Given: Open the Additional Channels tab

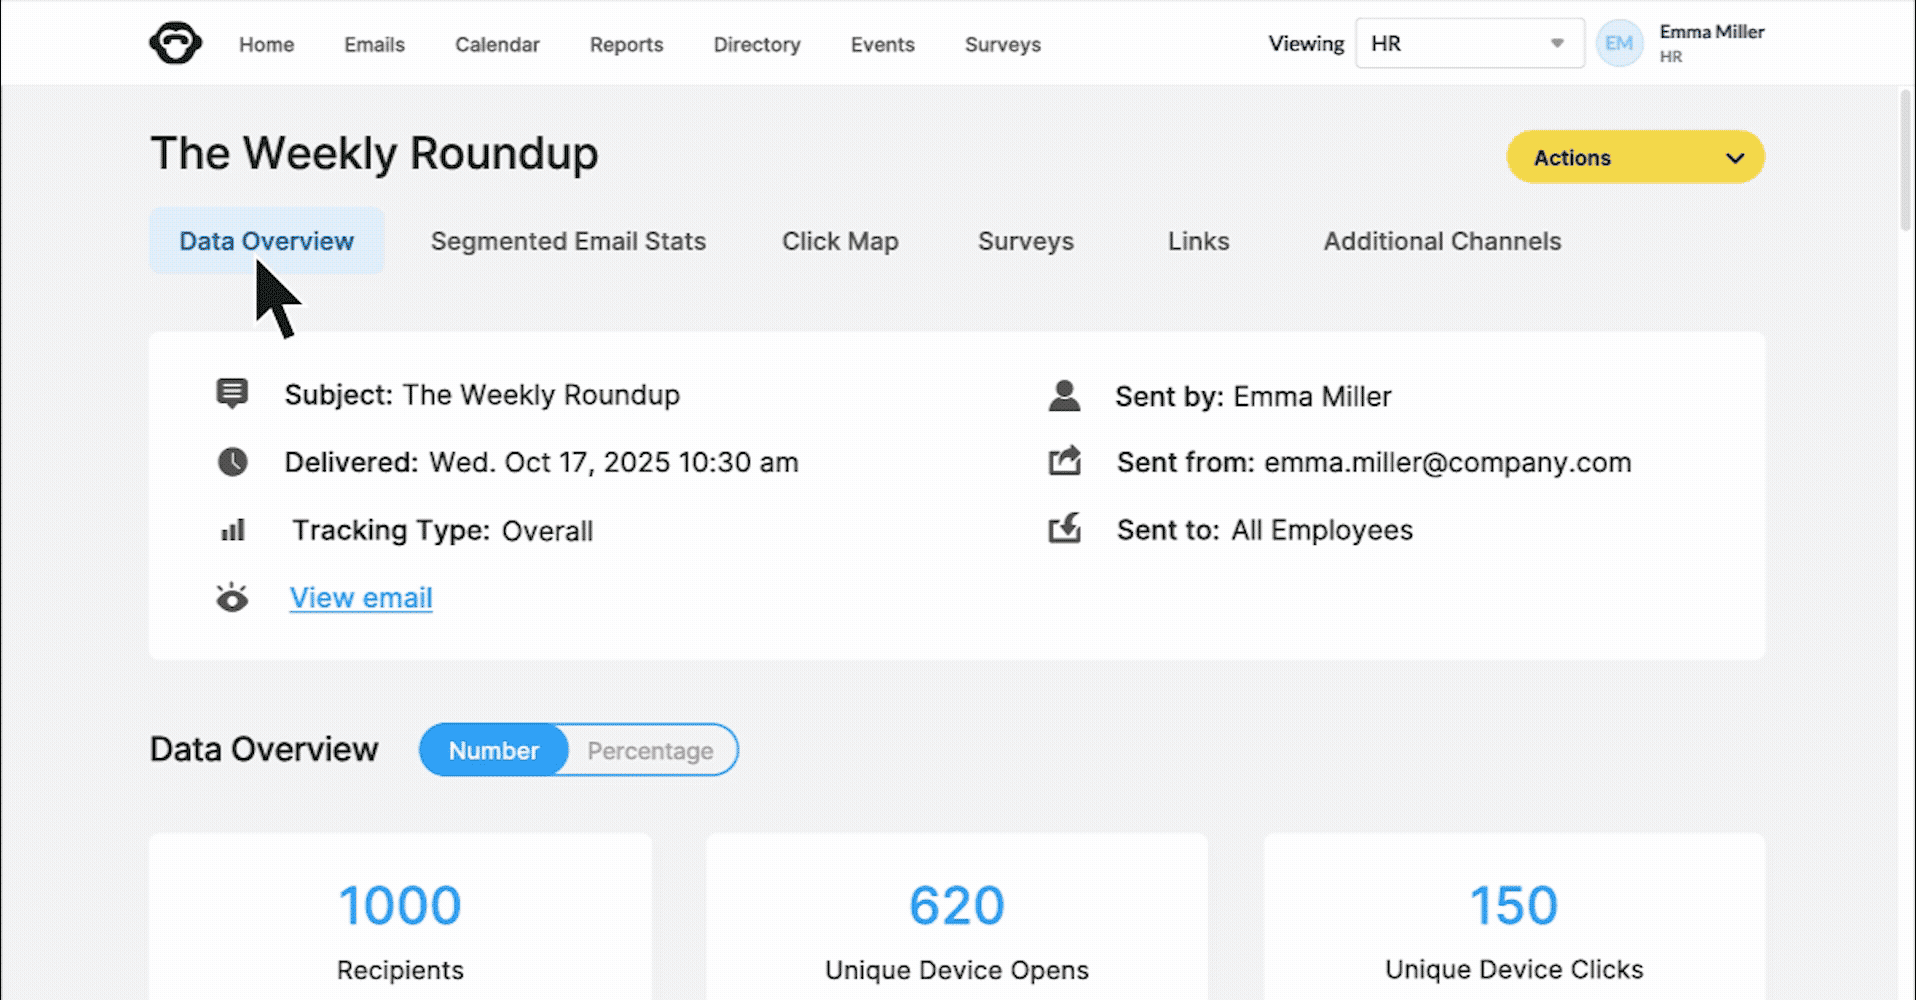Looking at the screenshot, I should tap(1442, 241).
